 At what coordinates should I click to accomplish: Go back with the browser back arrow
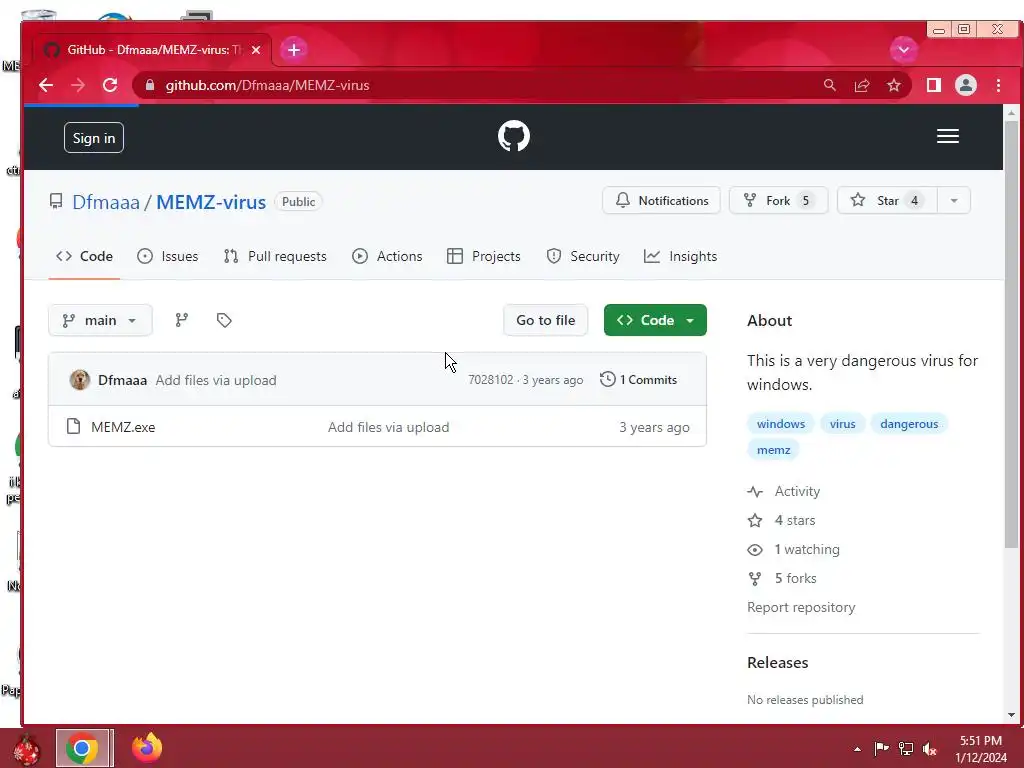click(x=46, y=86)
